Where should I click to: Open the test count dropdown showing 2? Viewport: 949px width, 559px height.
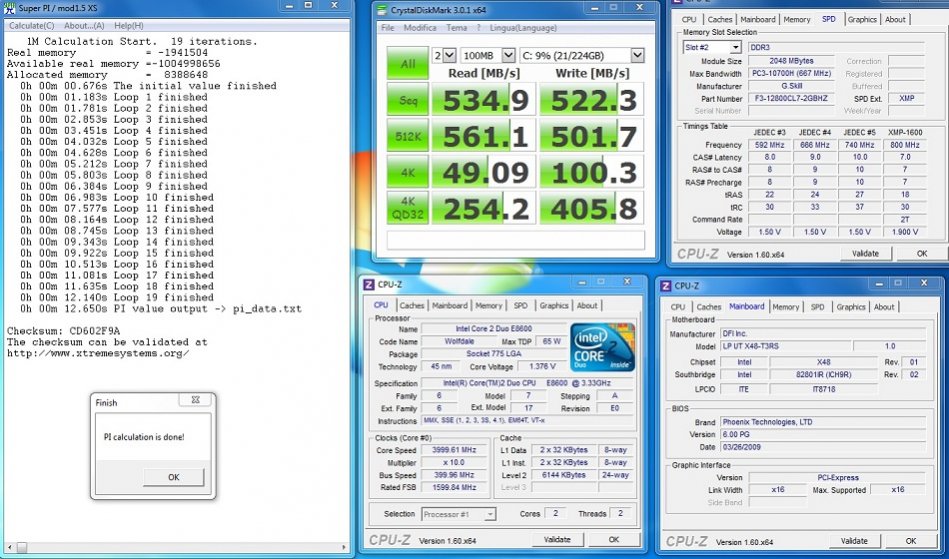tap(444, 56)
